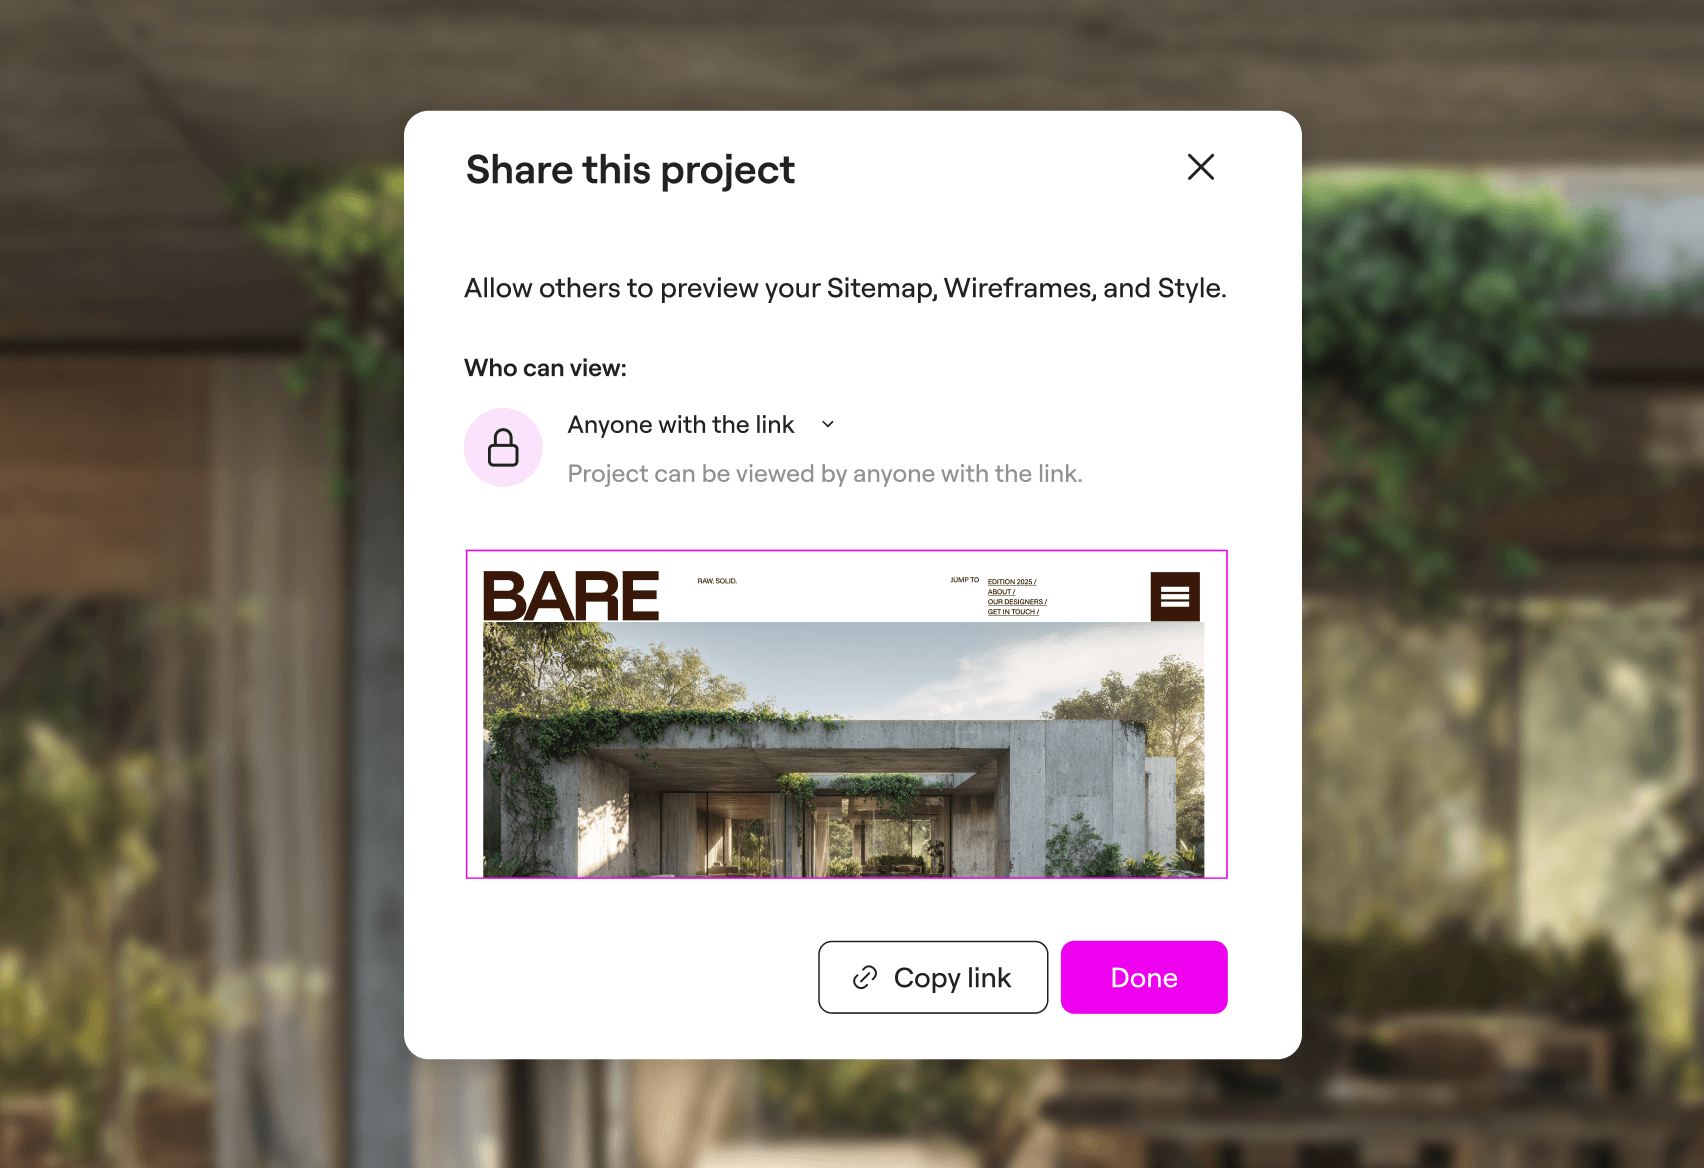Open the 'Anyone with the link' dropdown

click(x=701, y=425)
